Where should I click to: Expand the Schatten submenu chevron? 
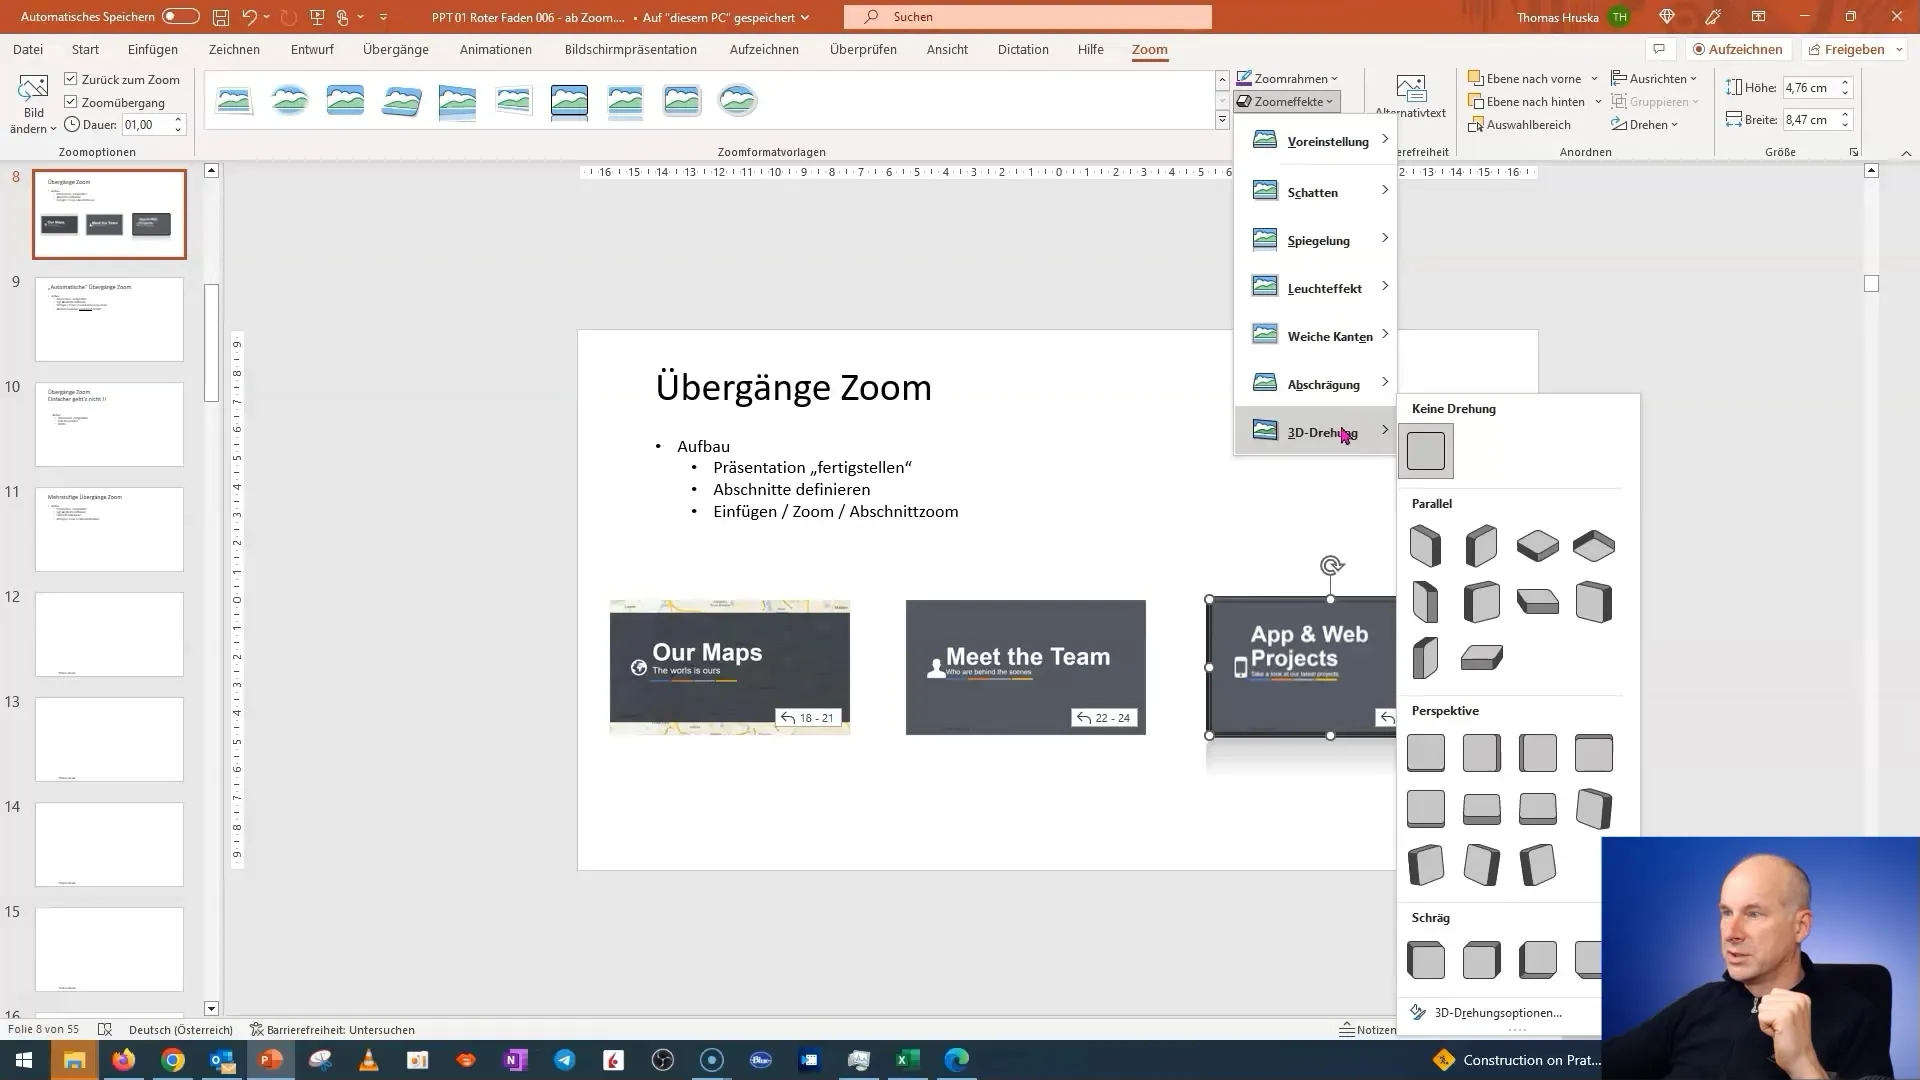(1386, 191)
